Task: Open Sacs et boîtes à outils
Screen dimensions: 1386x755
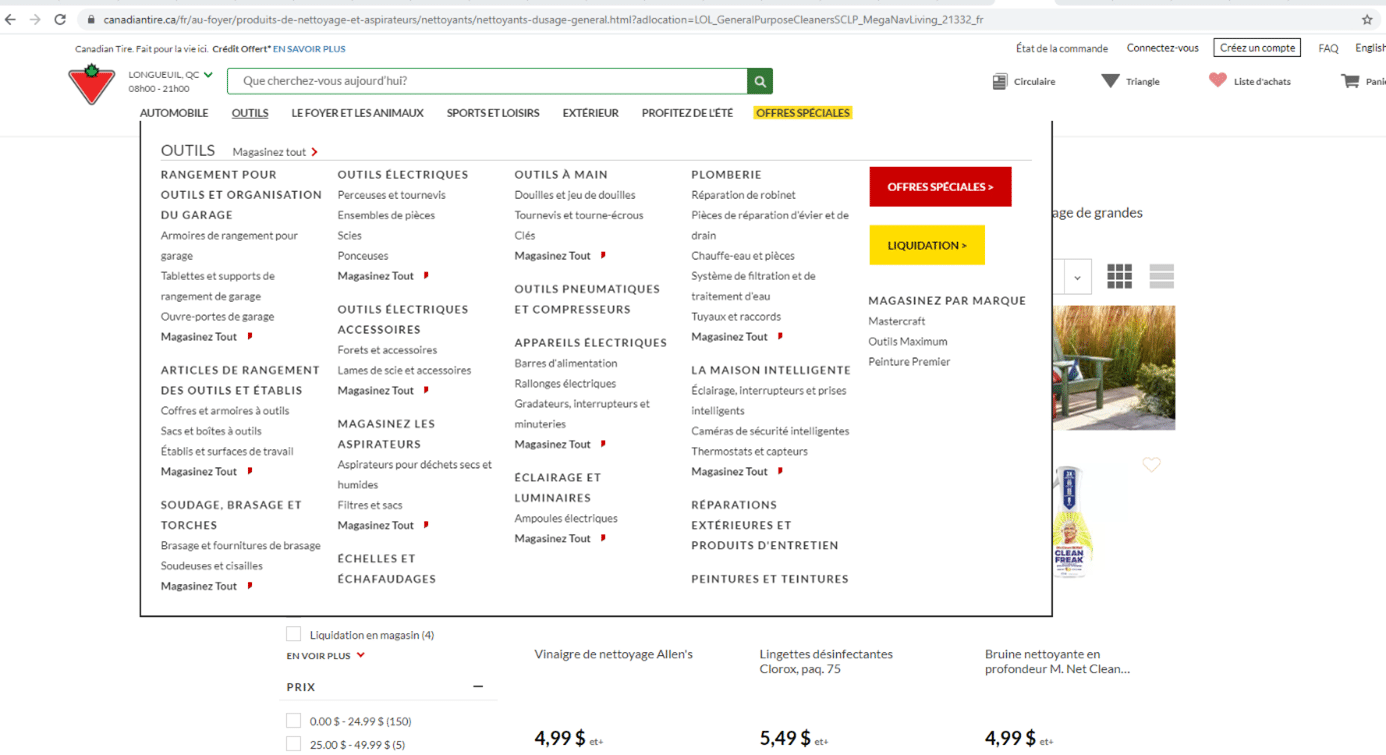Action: pyautogui.click(x=211, y=431)
